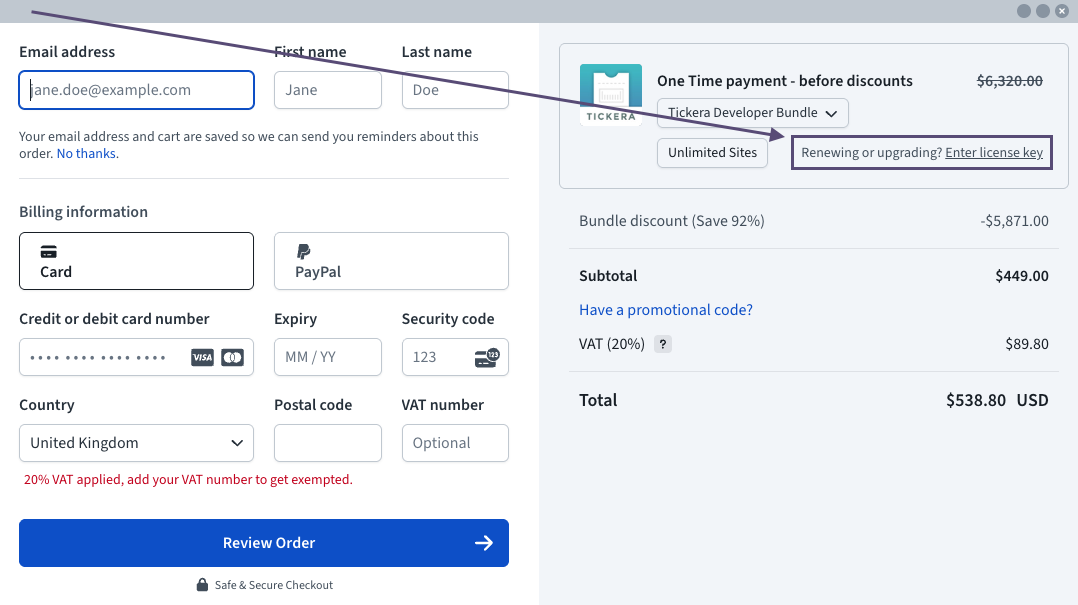The height and width of the screenshot is (605, 1078).
Task: Click into the VAT number field
Action: coord(455,443)
